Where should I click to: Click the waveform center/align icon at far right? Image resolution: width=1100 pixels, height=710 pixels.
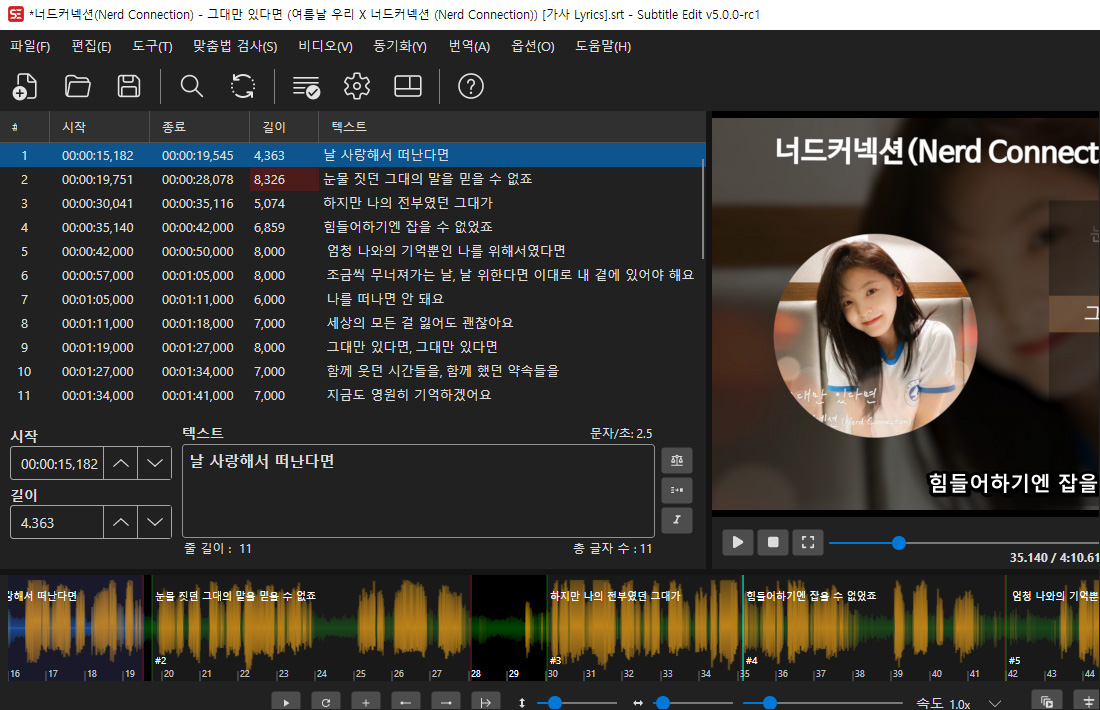(x=1087, y=702)
